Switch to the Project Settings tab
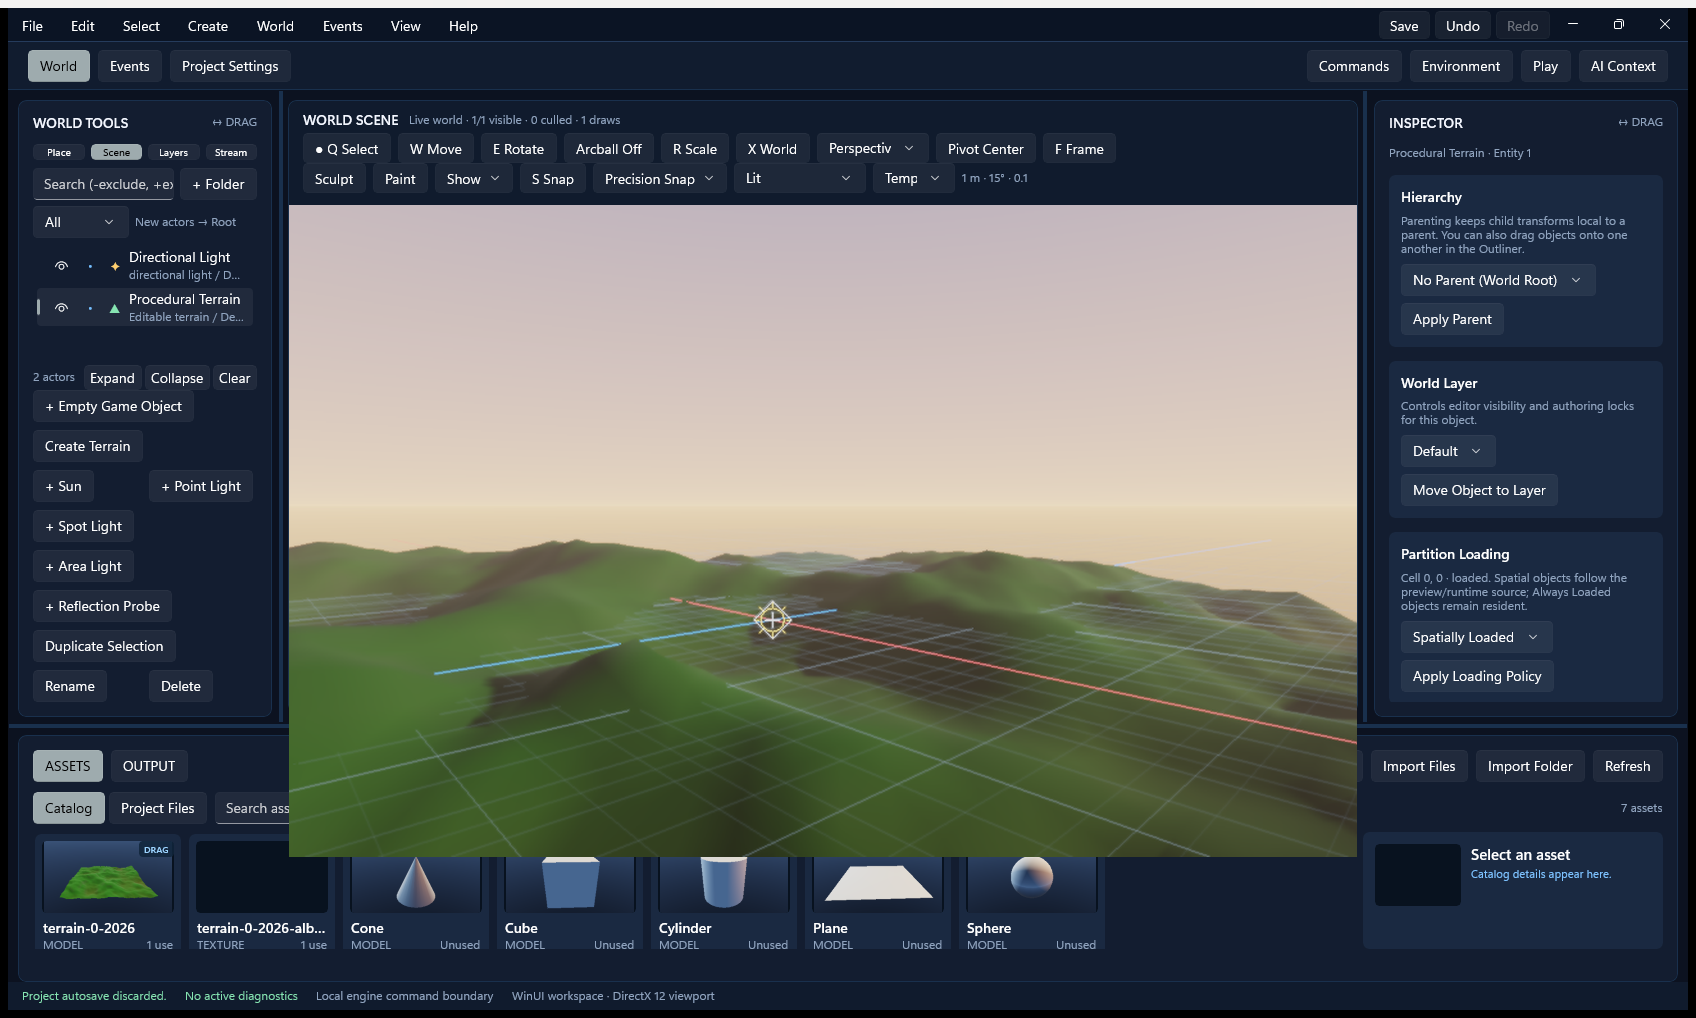Screen dimensions: 1696x1018 (x=230, y=66)
